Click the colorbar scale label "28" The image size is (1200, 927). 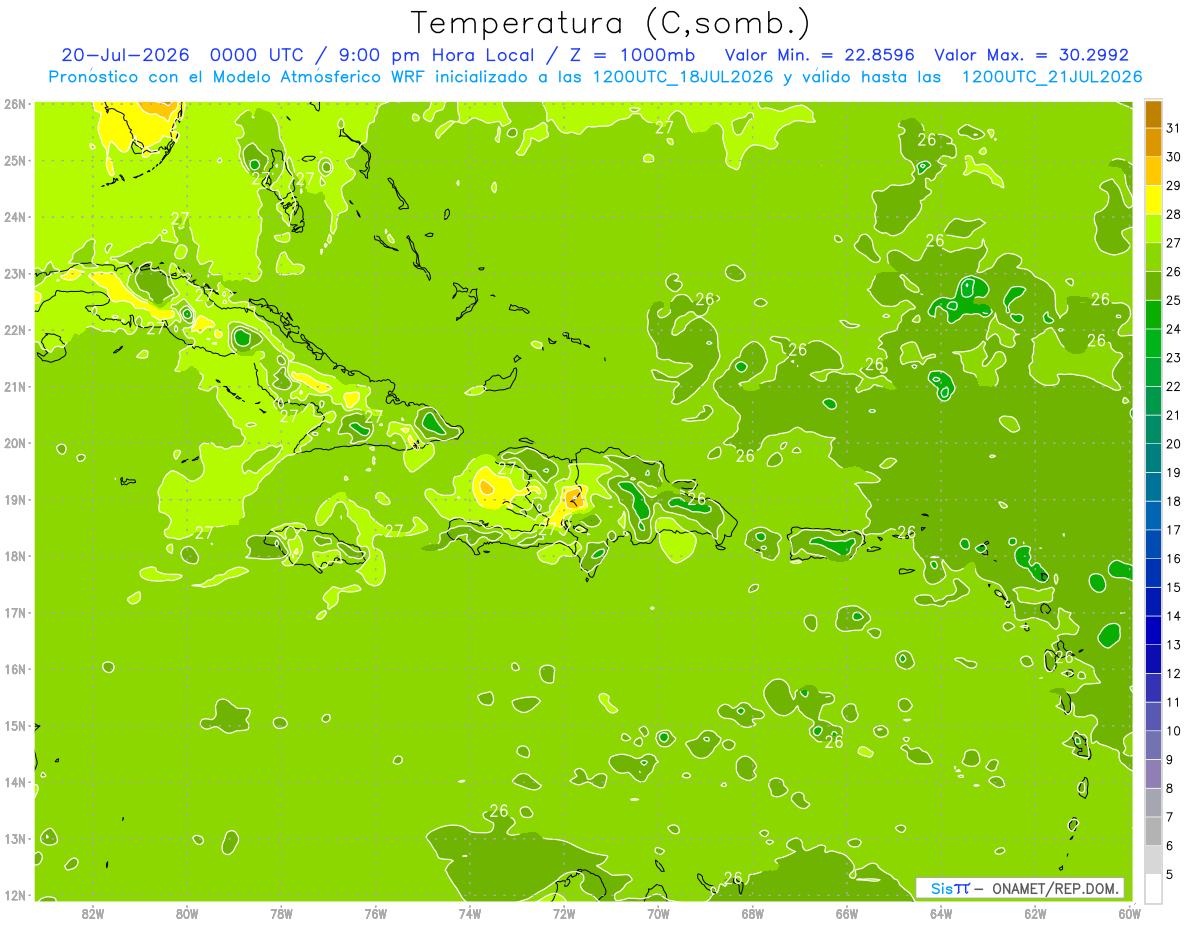[x=1173, y=214]
